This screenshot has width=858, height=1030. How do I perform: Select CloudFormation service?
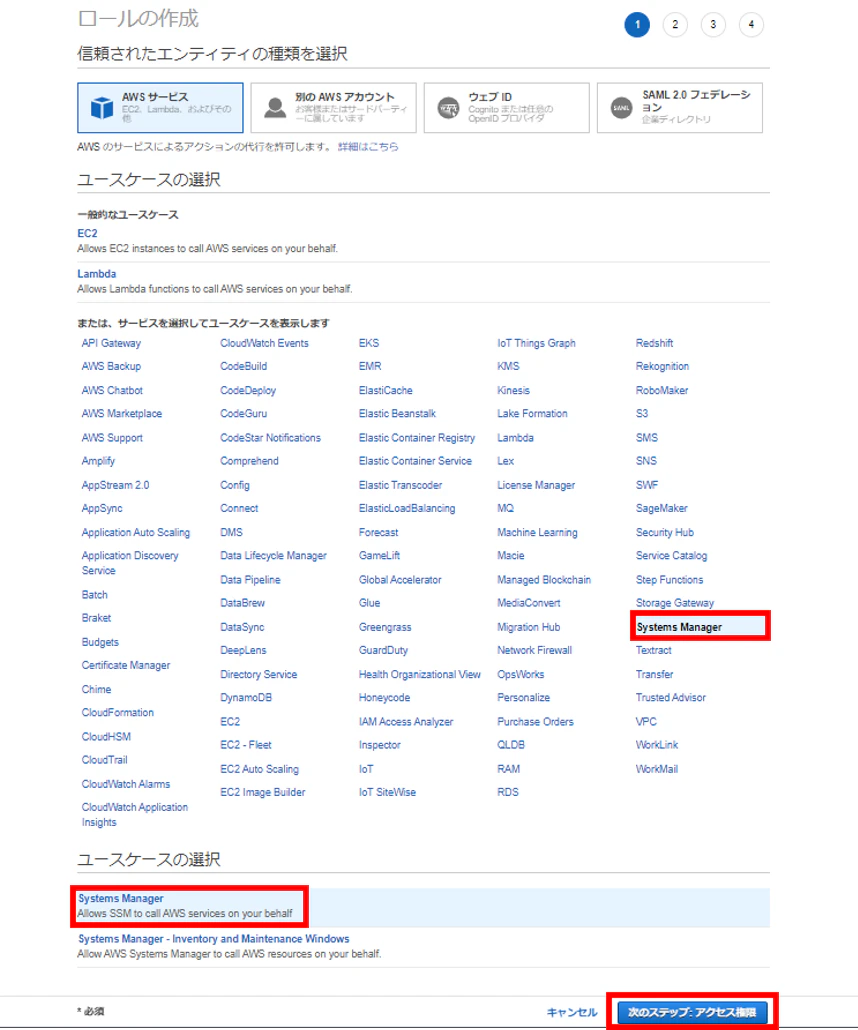[118, 712]
